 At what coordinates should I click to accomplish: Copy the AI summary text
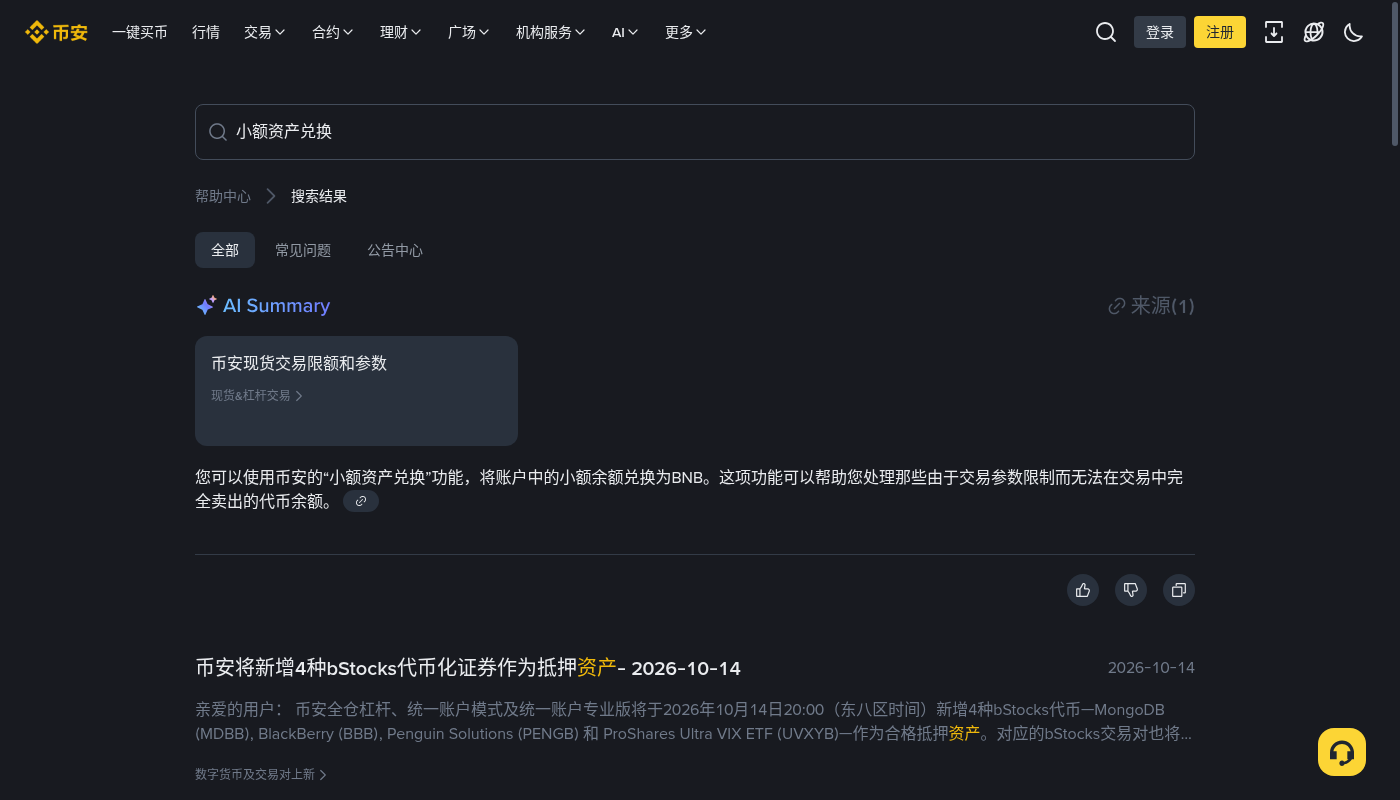pos(1179,590)
